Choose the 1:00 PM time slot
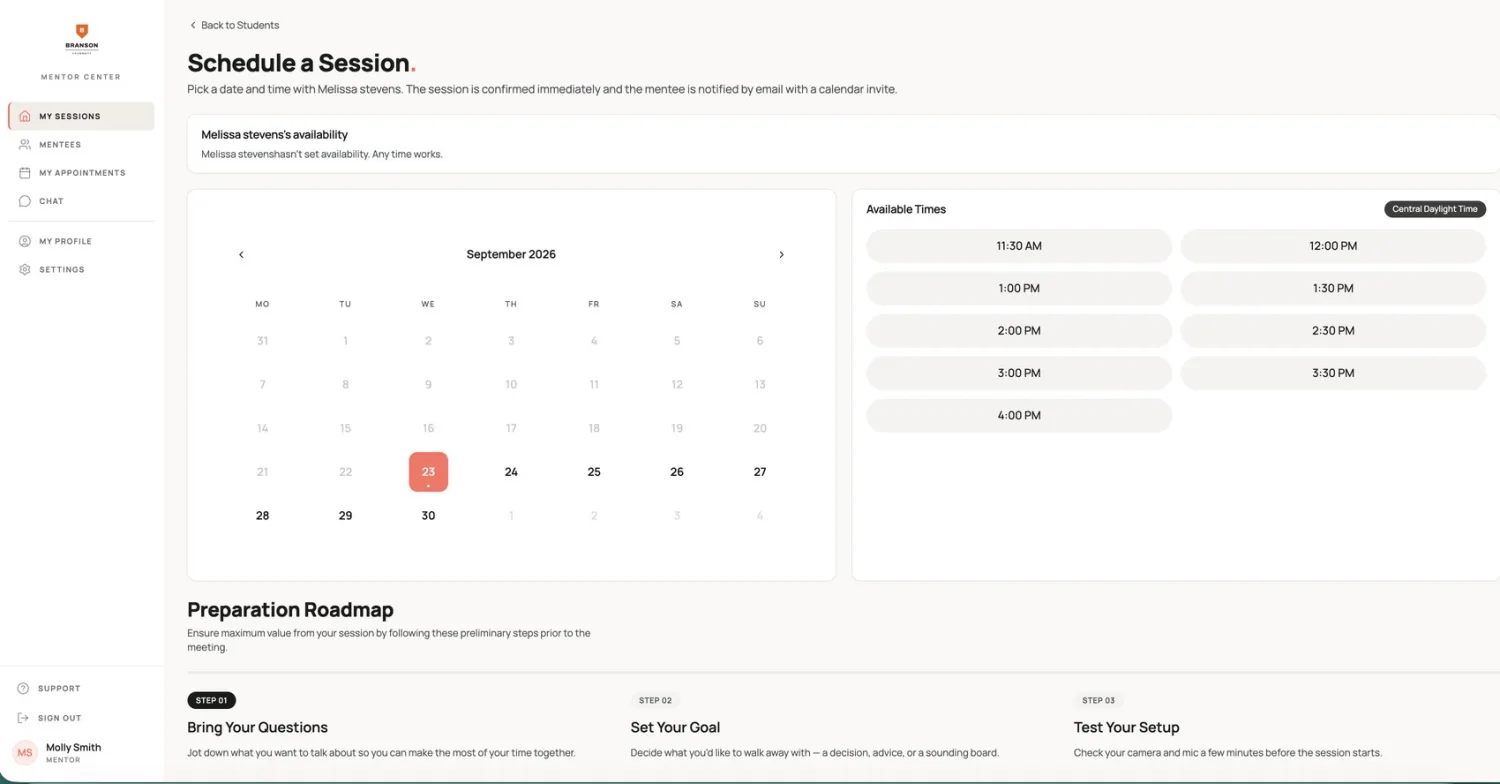 tap(1019, 288)
